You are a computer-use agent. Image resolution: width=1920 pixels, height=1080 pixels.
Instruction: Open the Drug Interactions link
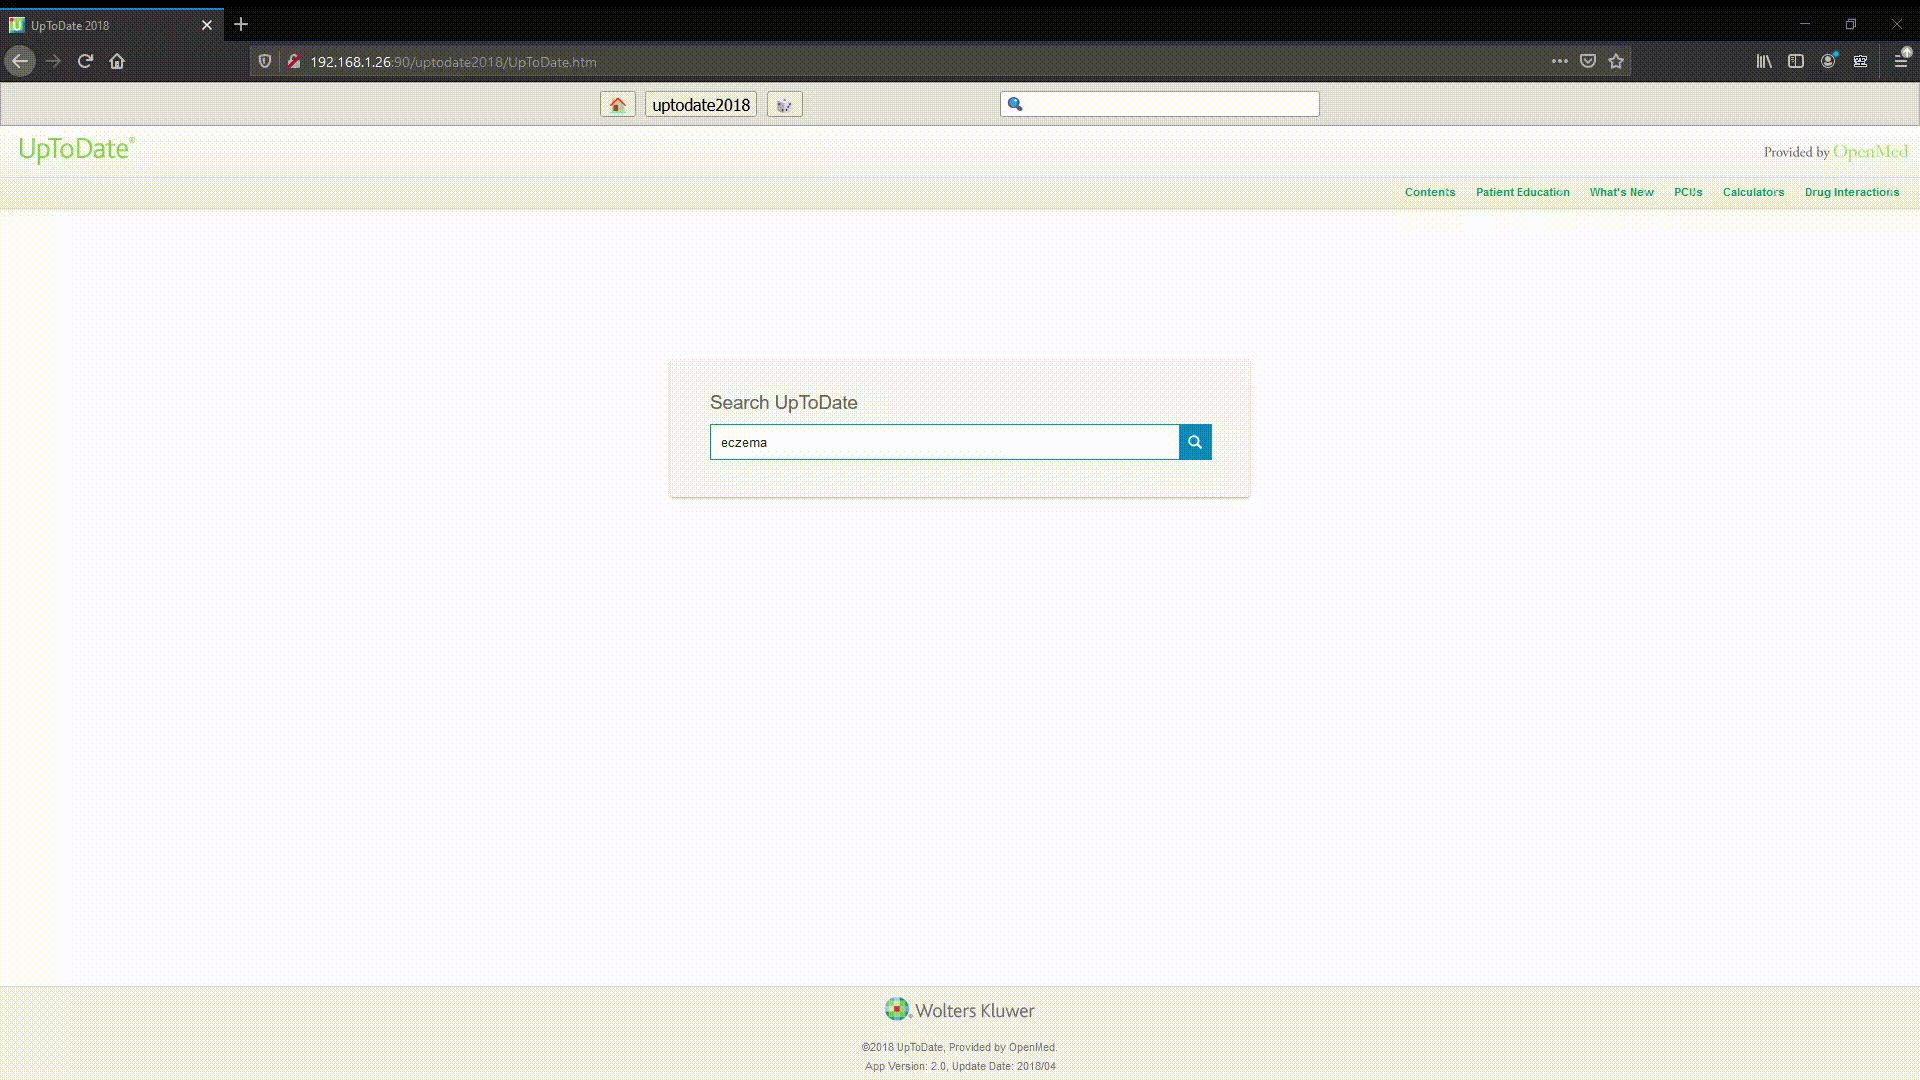1851,192
